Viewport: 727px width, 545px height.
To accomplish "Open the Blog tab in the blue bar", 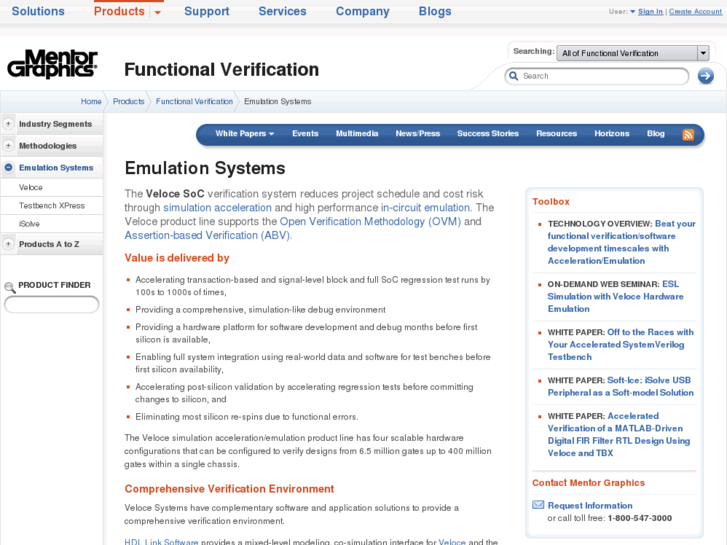I will pos(656,134).
